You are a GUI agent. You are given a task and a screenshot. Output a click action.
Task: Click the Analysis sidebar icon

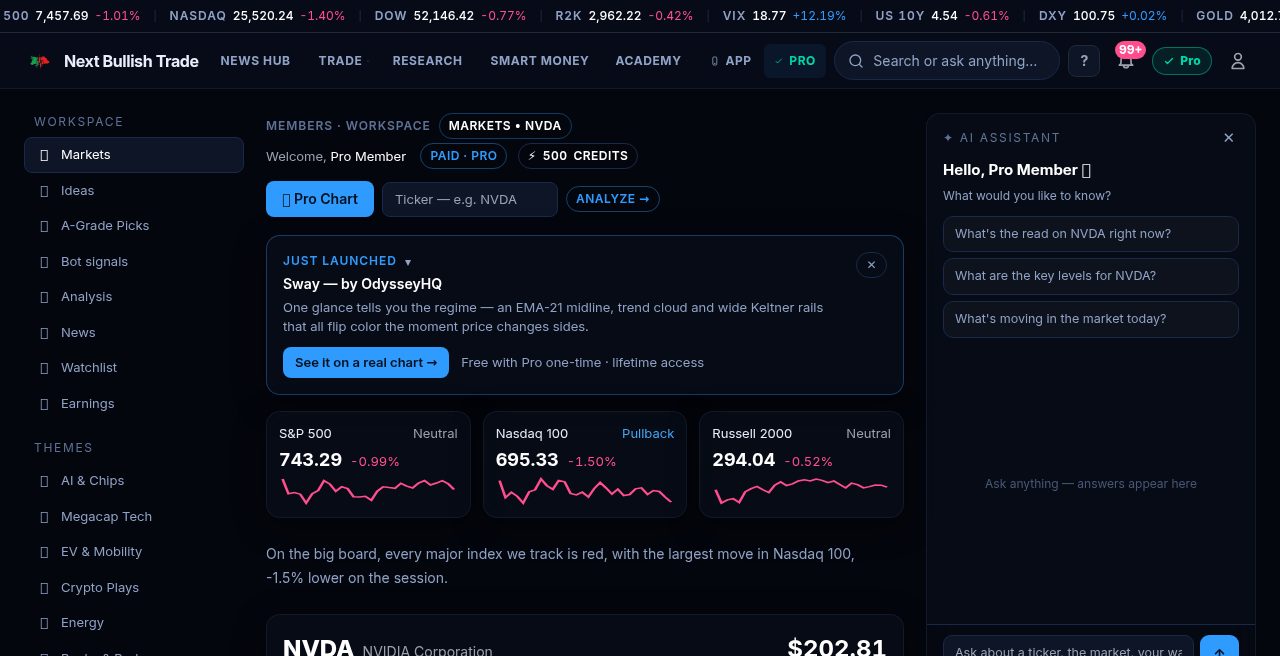(x=44, y=297)
